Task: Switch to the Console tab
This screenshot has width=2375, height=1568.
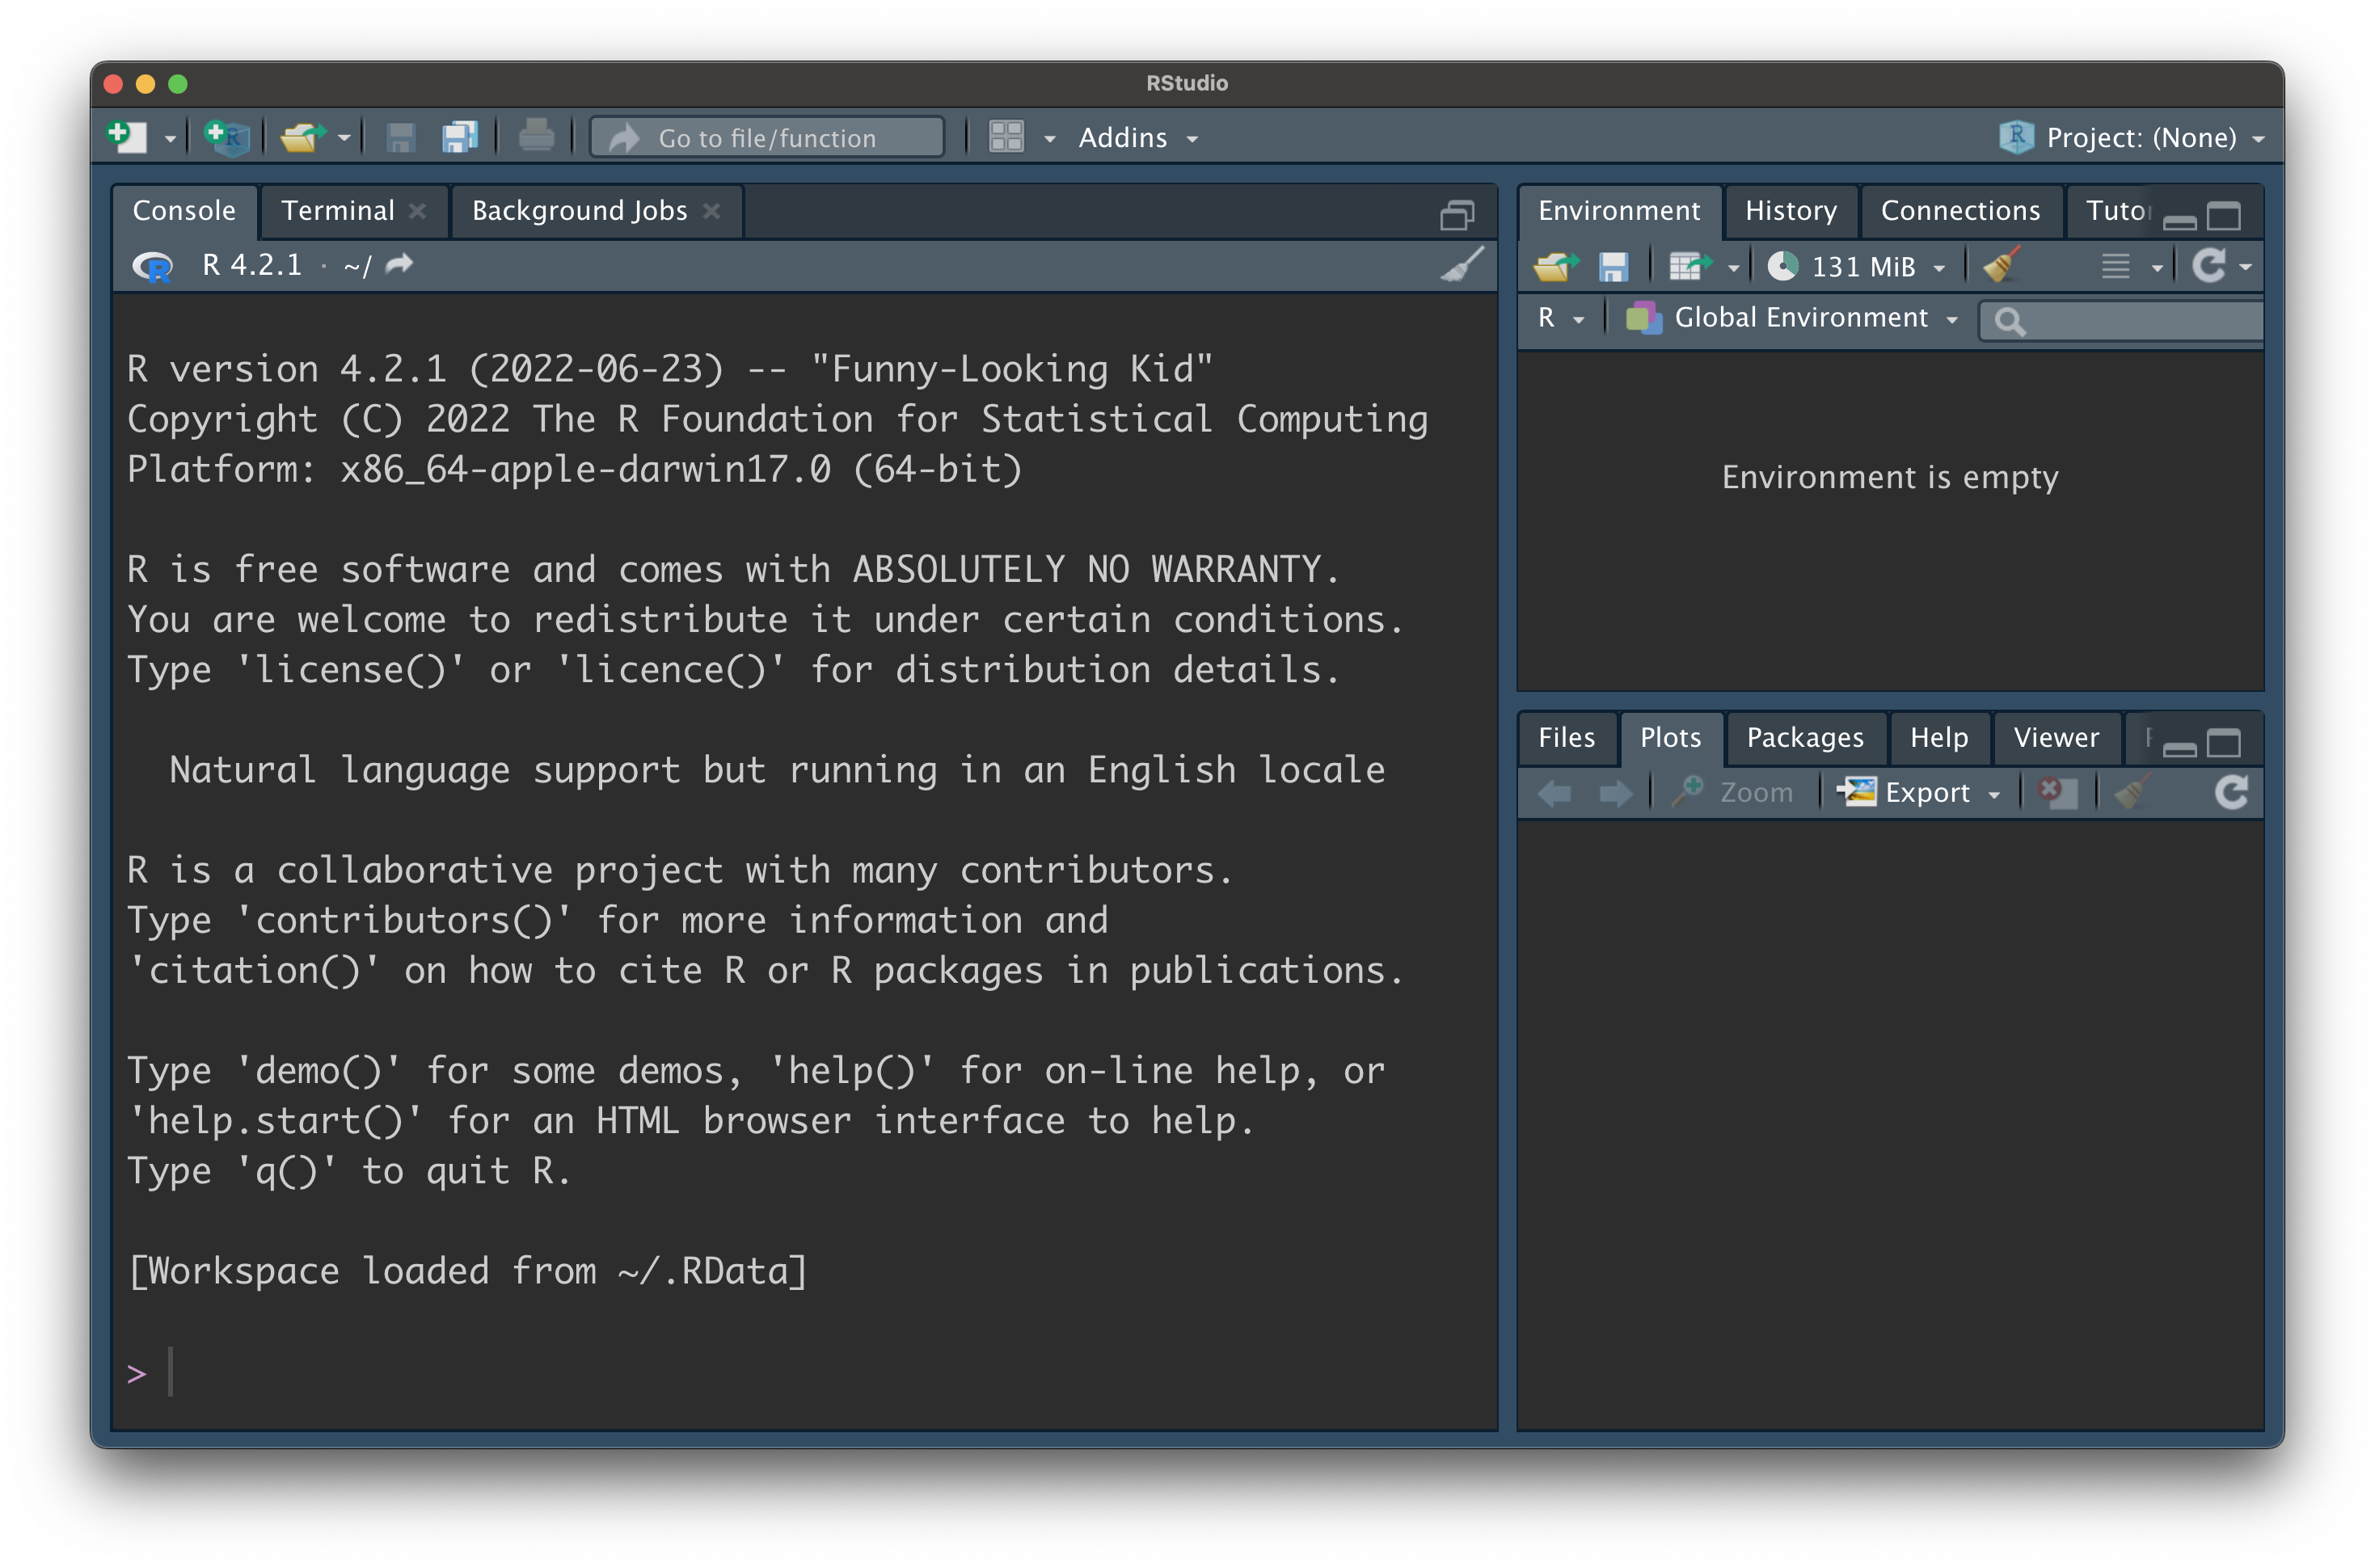Action: click(x=184, y=210)
